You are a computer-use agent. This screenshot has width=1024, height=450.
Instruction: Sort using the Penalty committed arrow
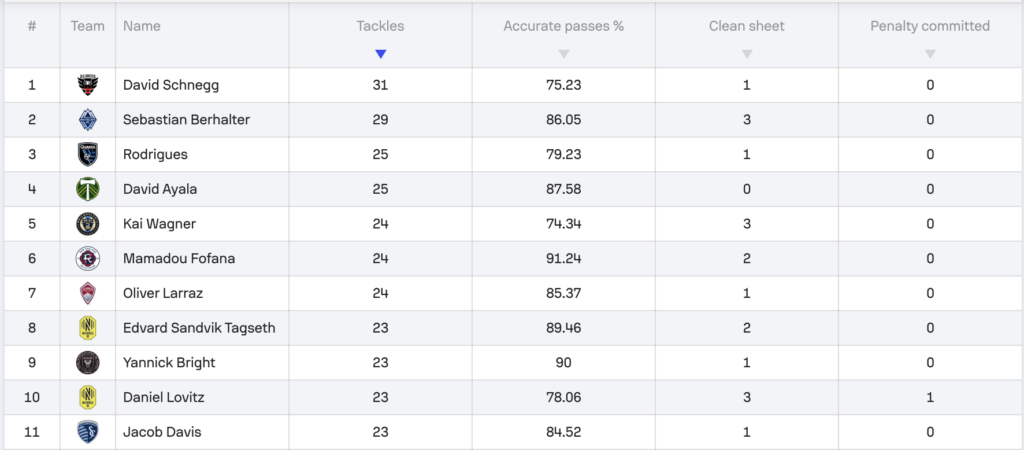pyautogui.click(x=930, y=54)
